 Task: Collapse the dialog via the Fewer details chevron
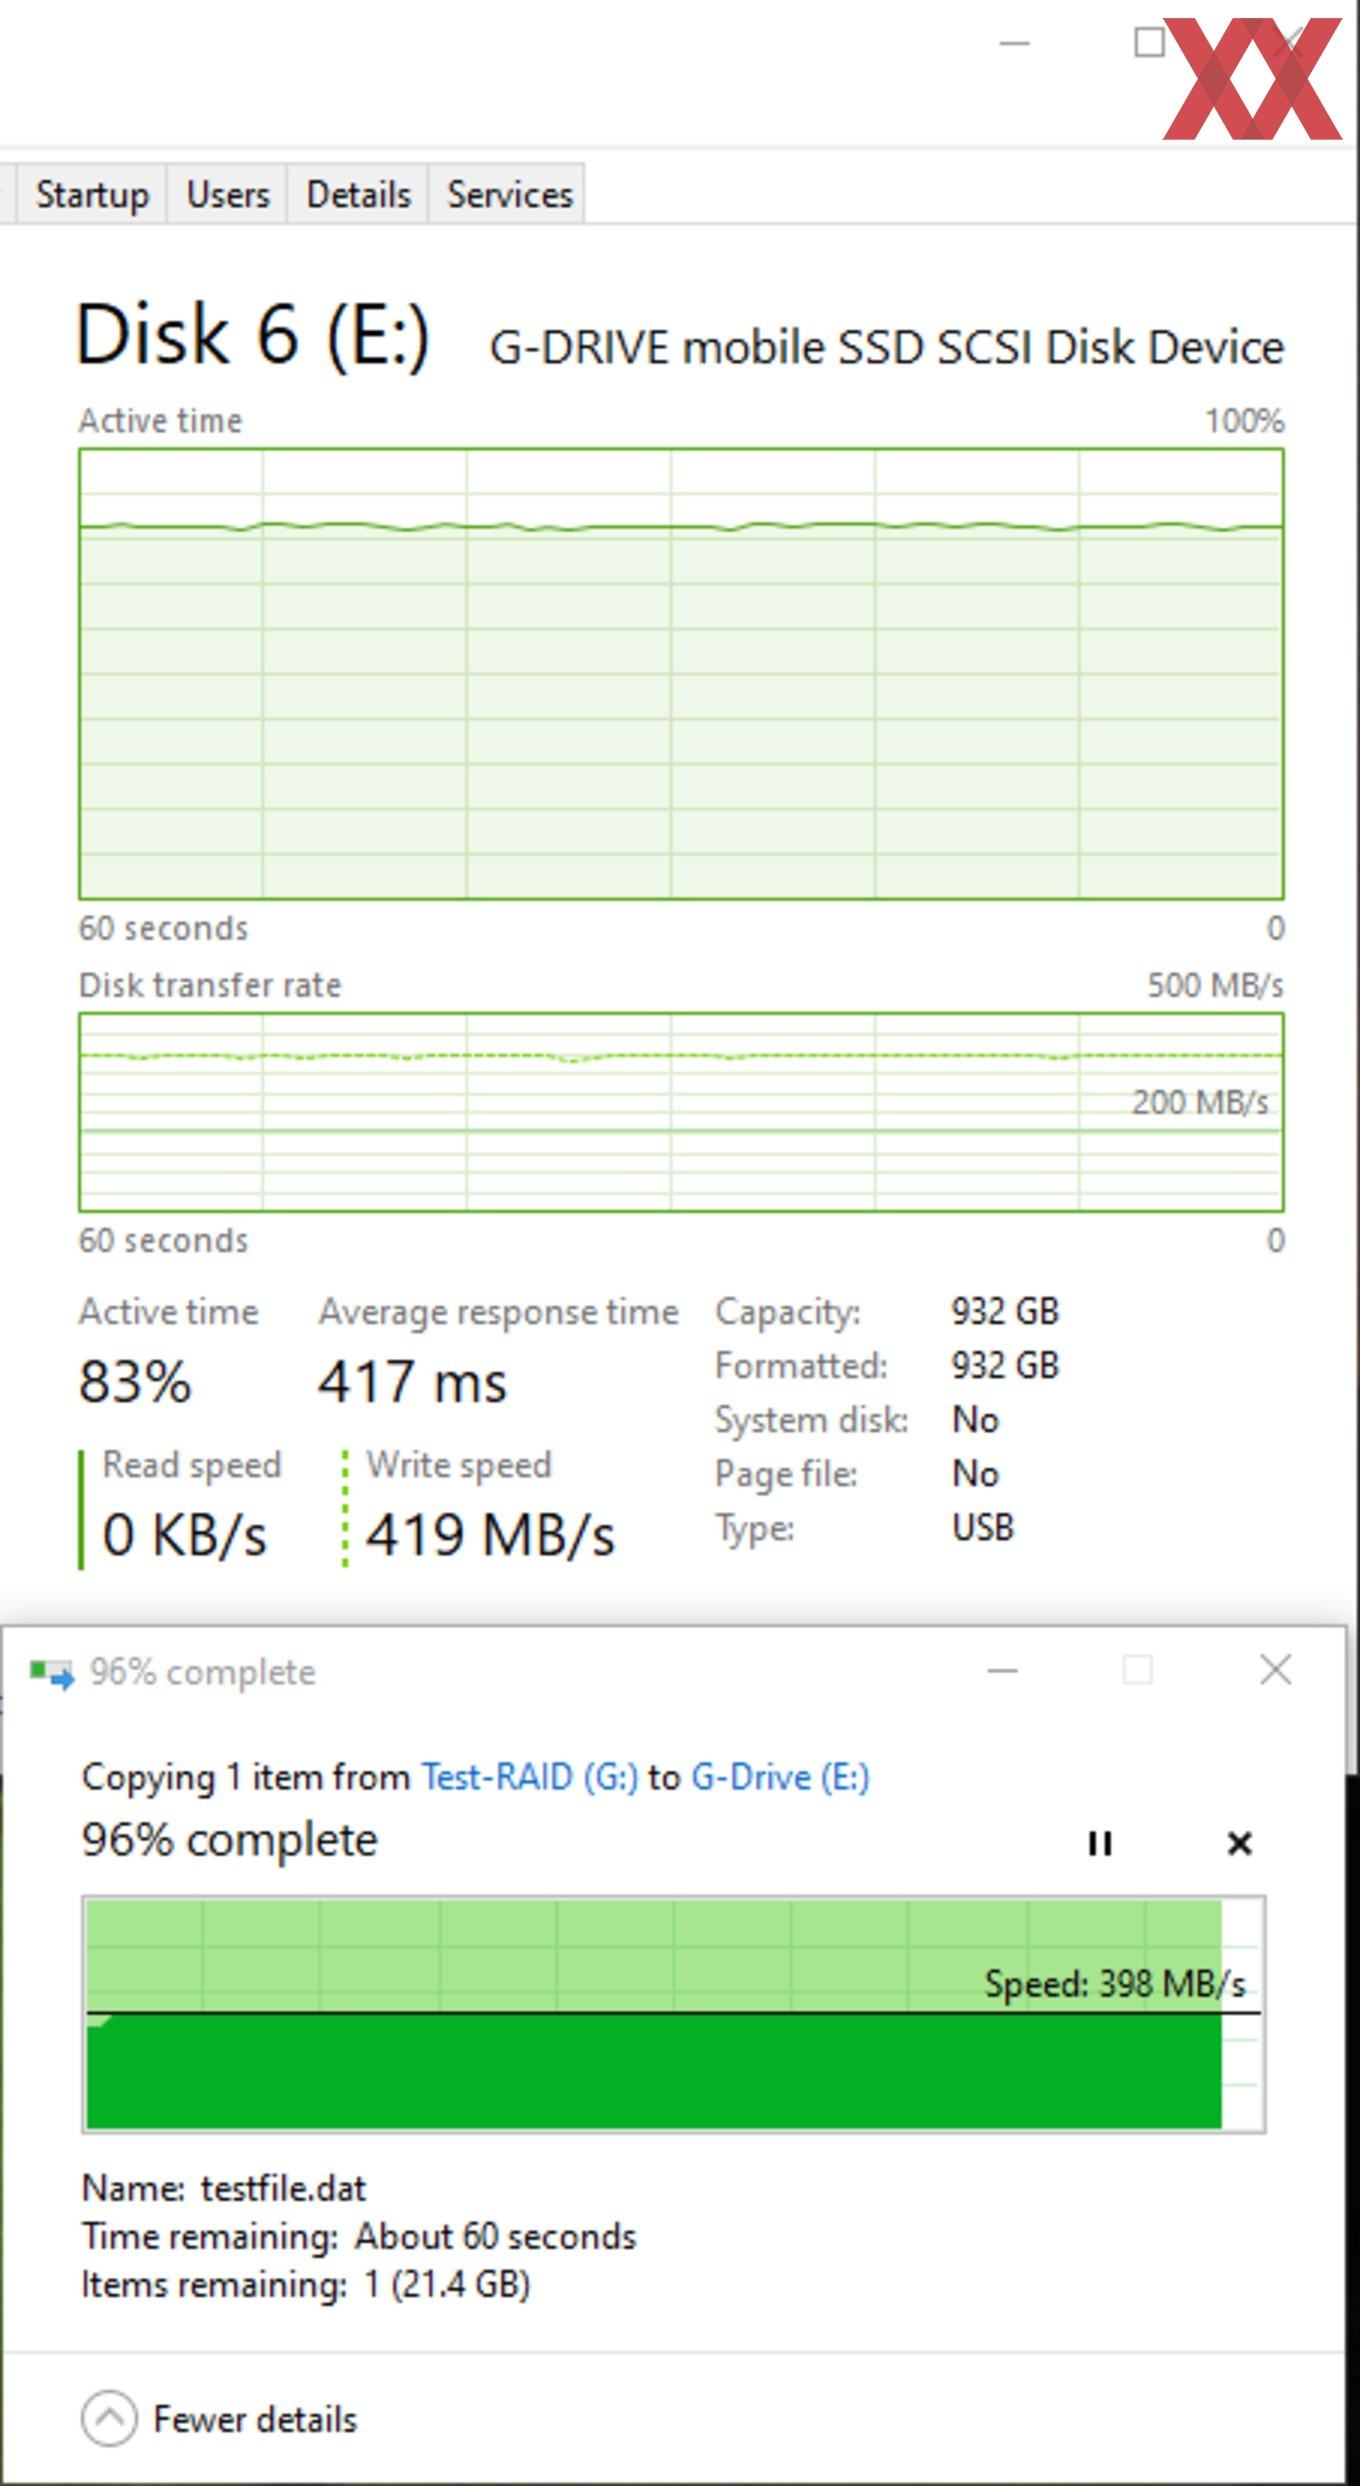point(109,2419)
